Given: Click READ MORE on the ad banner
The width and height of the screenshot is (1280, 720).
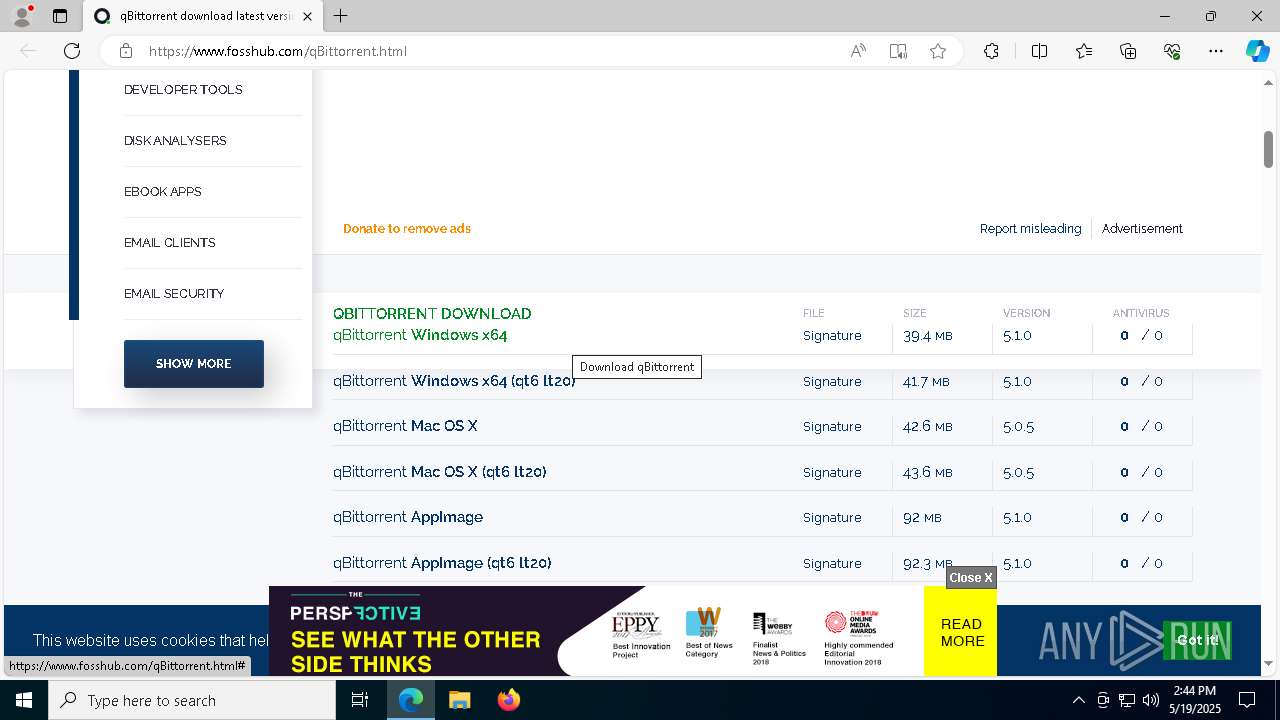Looking at the screenshot, I should (x=961, y=632).
